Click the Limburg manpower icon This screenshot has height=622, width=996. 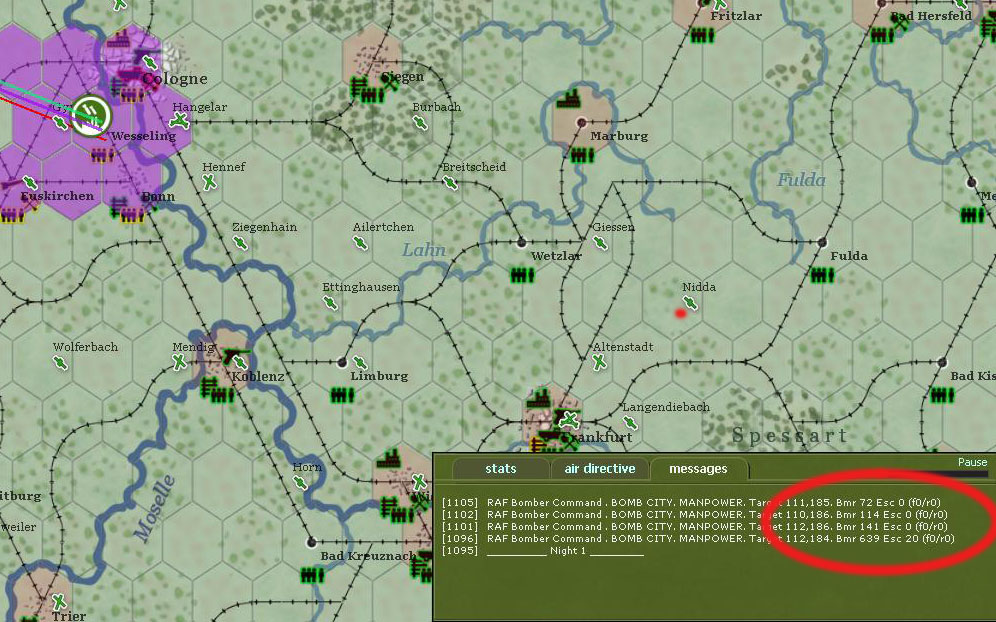point(342,395)
